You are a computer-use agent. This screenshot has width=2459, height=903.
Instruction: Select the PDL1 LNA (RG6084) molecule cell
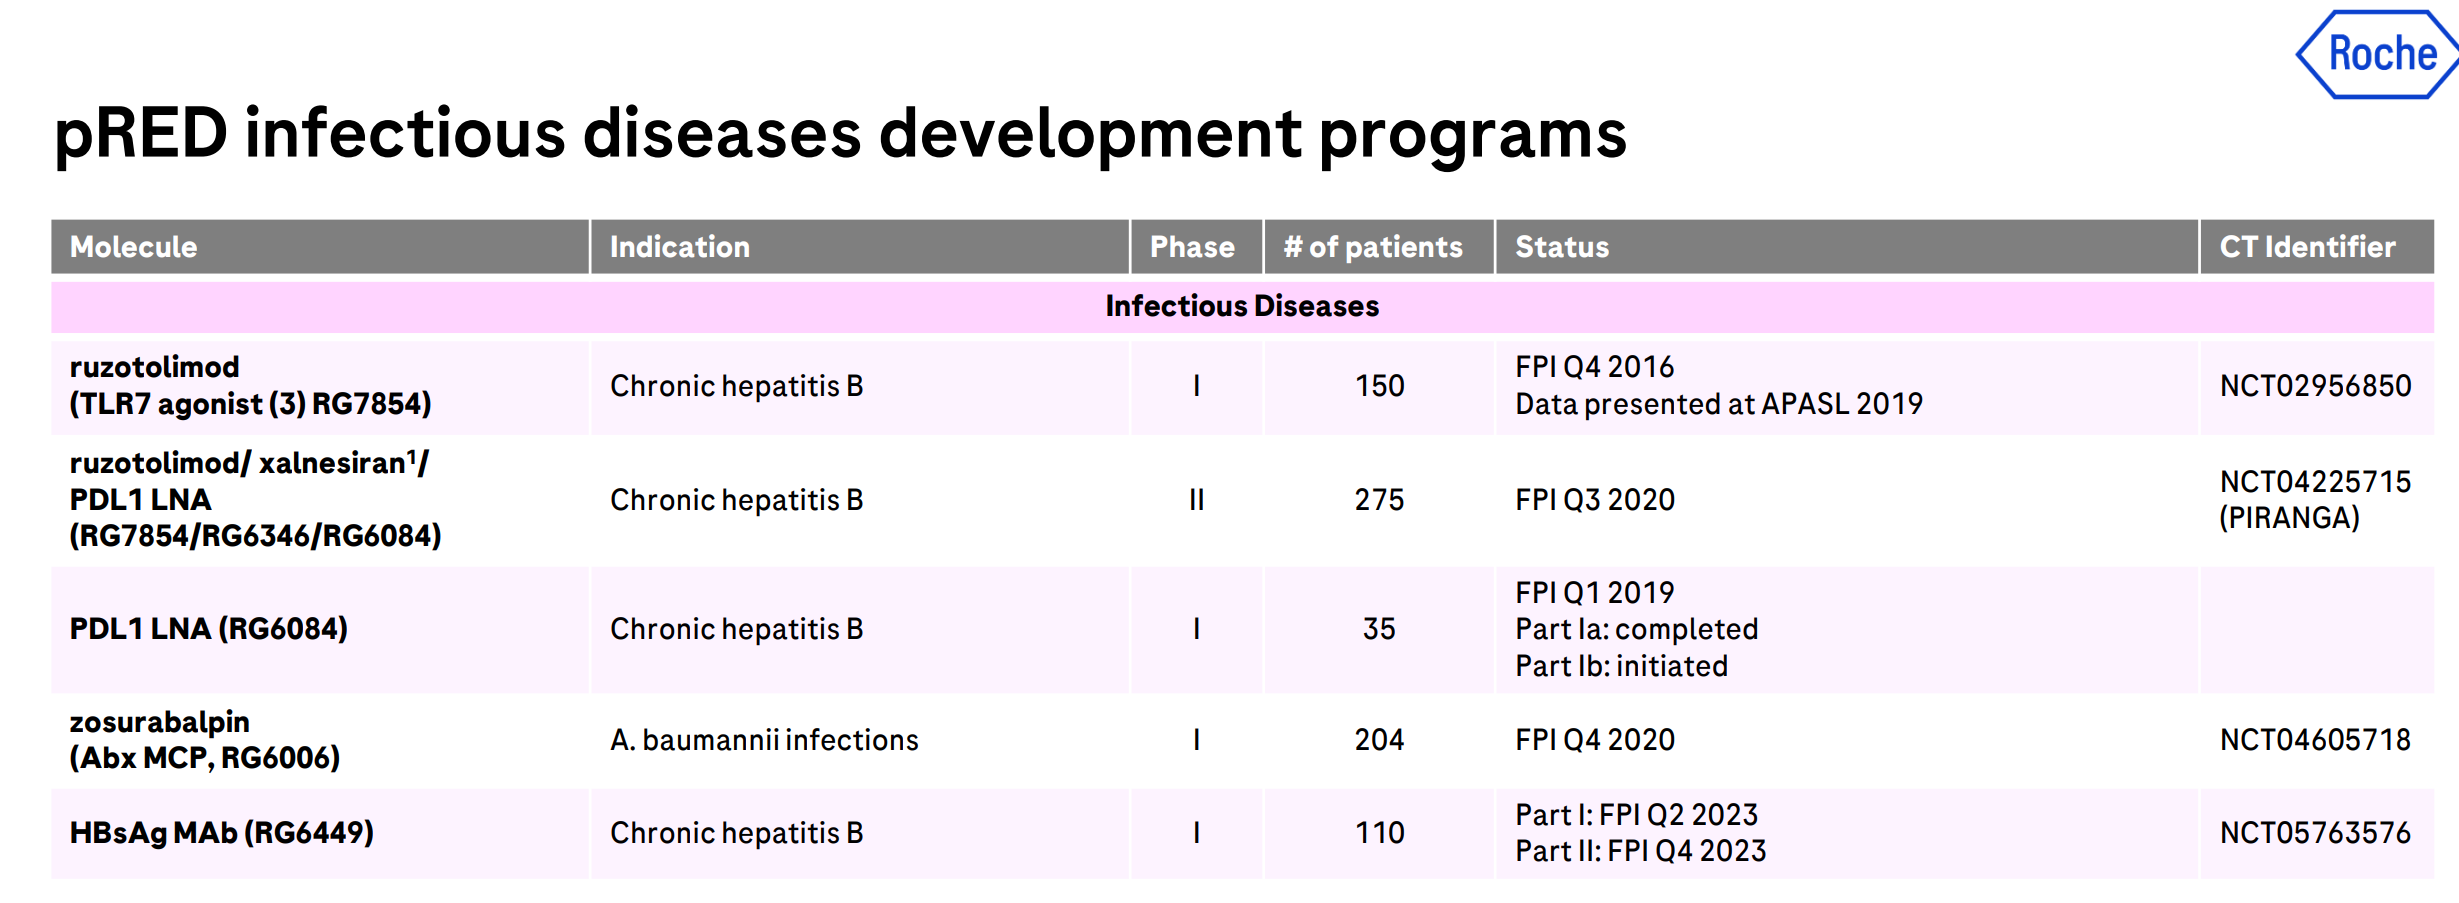point(209,629)
